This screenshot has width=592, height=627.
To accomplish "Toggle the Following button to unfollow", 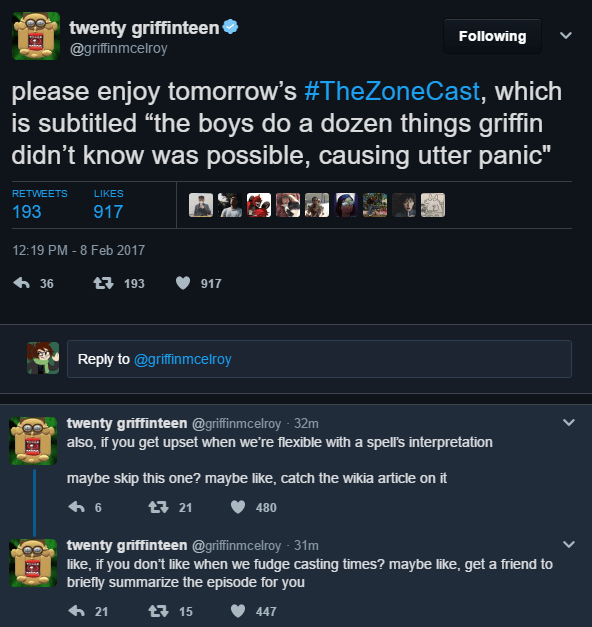I will tap(492, 36).
